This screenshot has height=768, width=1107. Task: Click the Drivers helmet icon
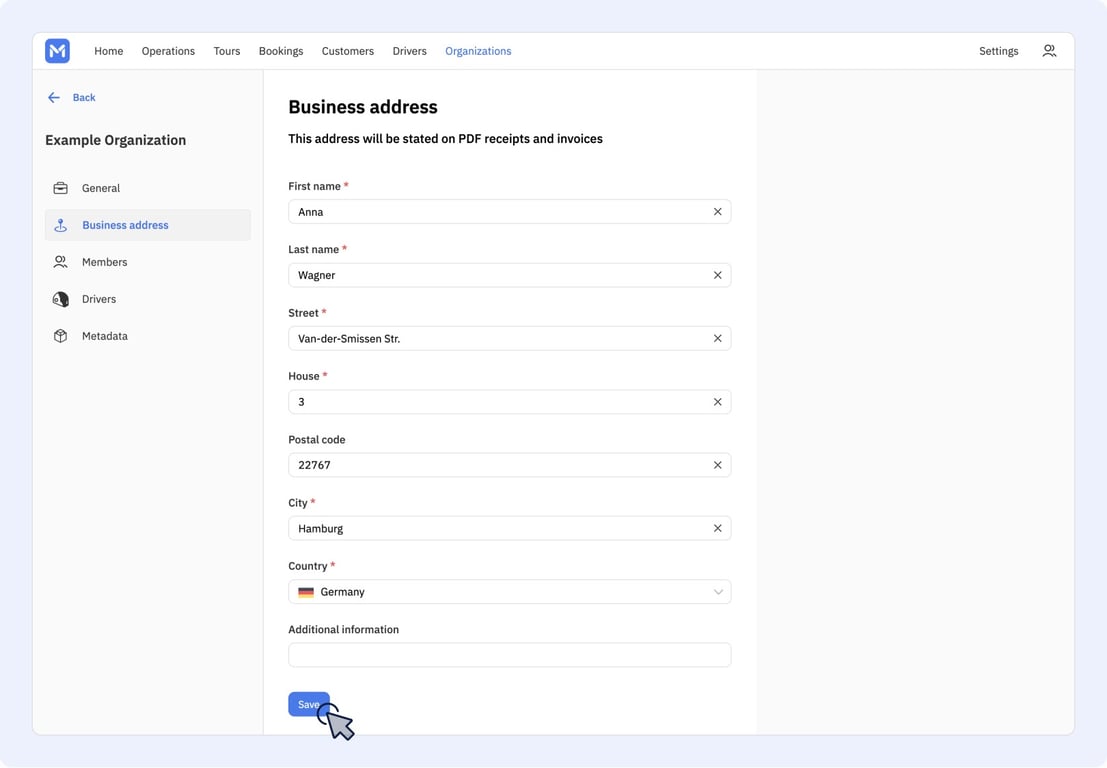tap(61, 299)
